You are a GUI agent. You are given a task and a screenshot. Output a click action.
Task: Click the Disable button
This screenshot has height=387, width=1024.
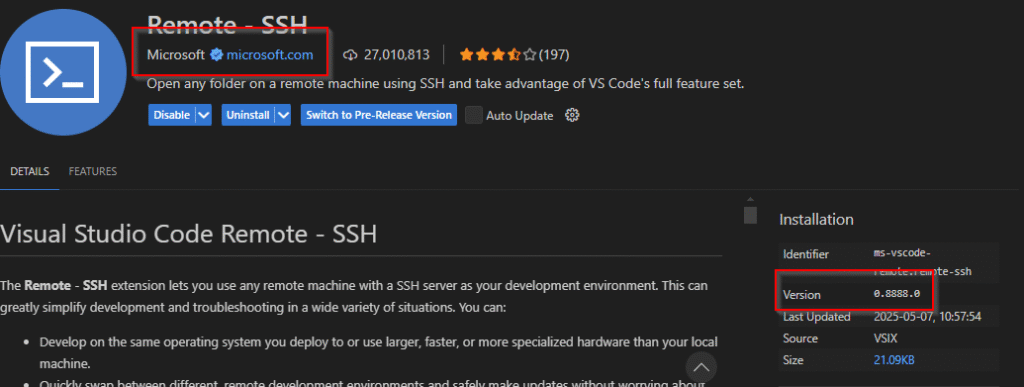tap(172, 116)
